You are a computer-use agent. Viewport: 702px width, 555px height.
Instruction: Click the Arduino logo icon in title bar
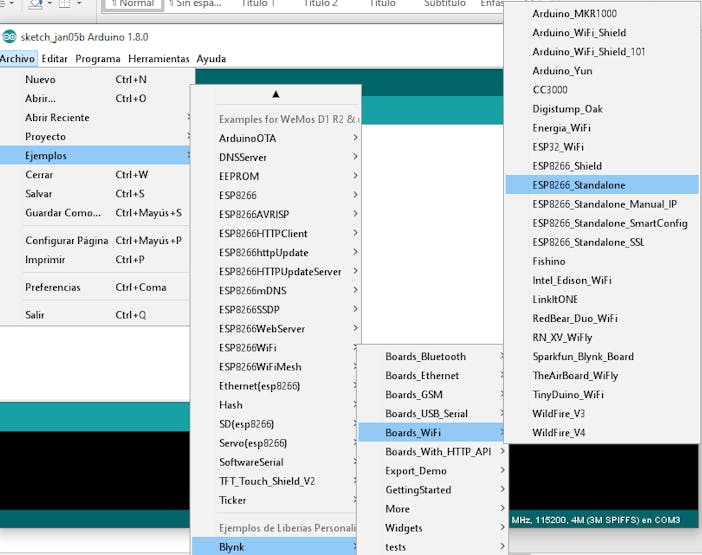(9, 37)
